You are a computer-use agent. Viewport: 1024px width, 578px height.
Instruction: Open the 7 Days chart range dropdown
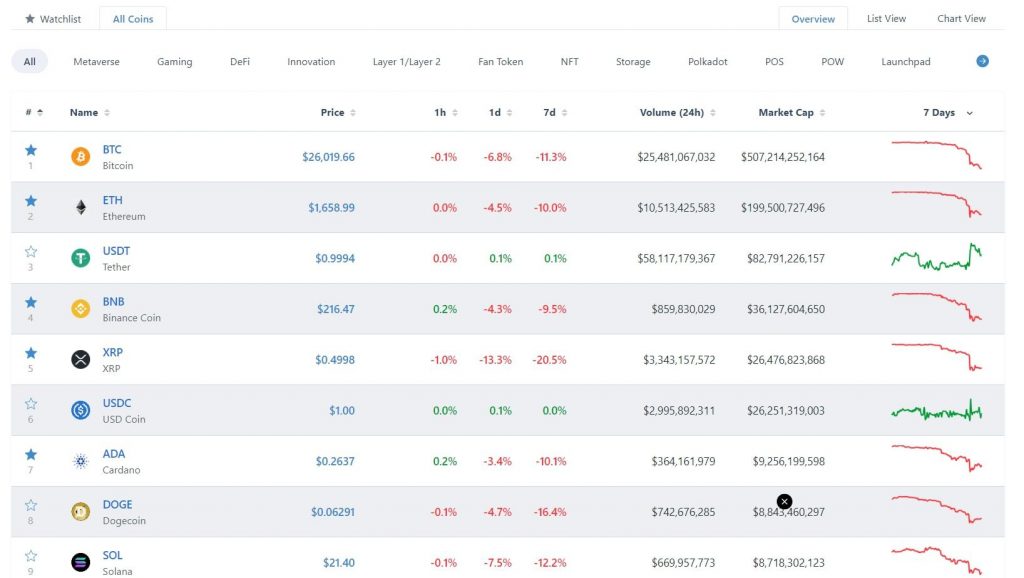point(948,112)
